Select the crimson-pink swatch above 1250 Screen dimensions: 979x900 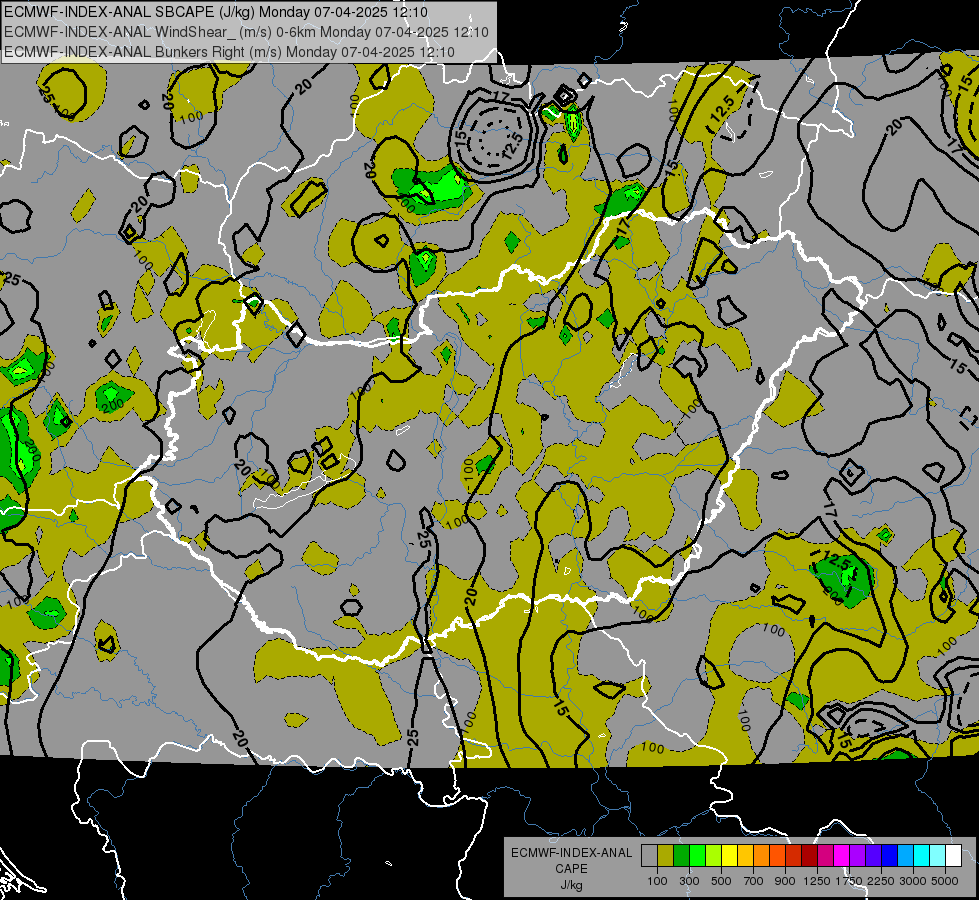coord(825,856)
